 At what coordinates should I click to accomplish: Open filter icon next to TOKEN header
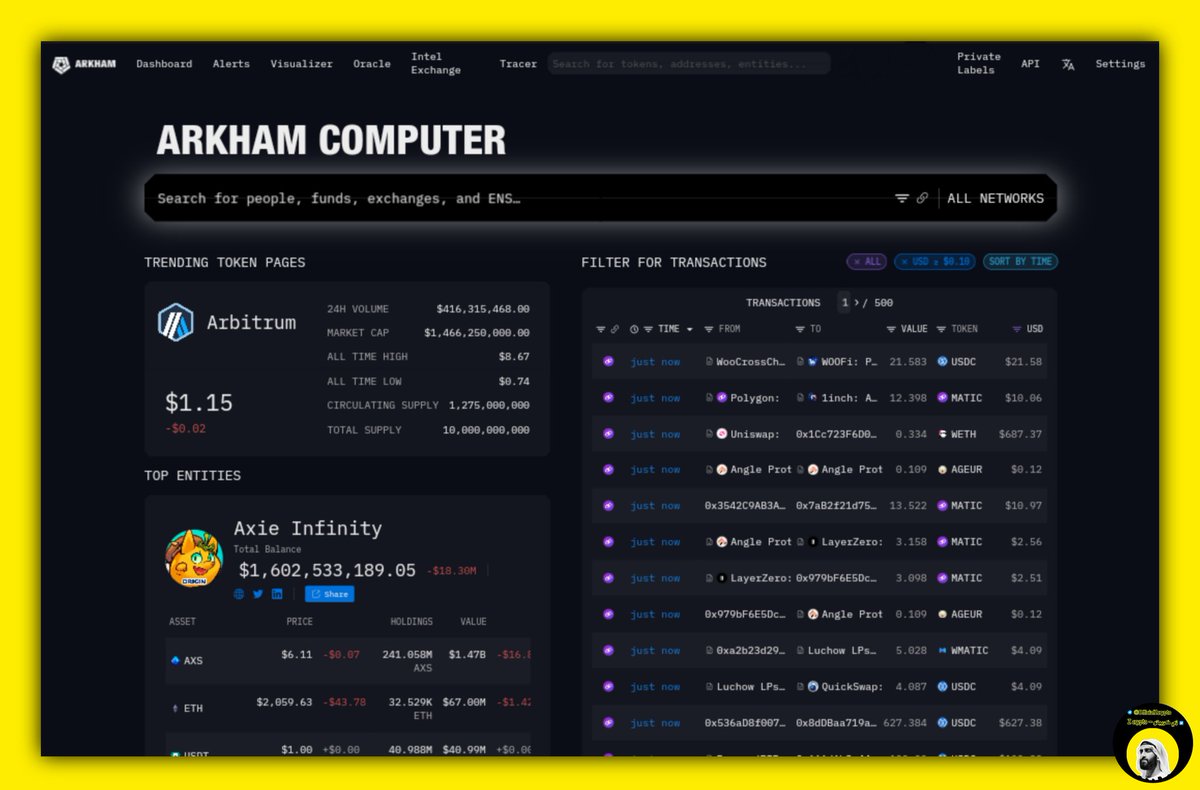point(942,329)
